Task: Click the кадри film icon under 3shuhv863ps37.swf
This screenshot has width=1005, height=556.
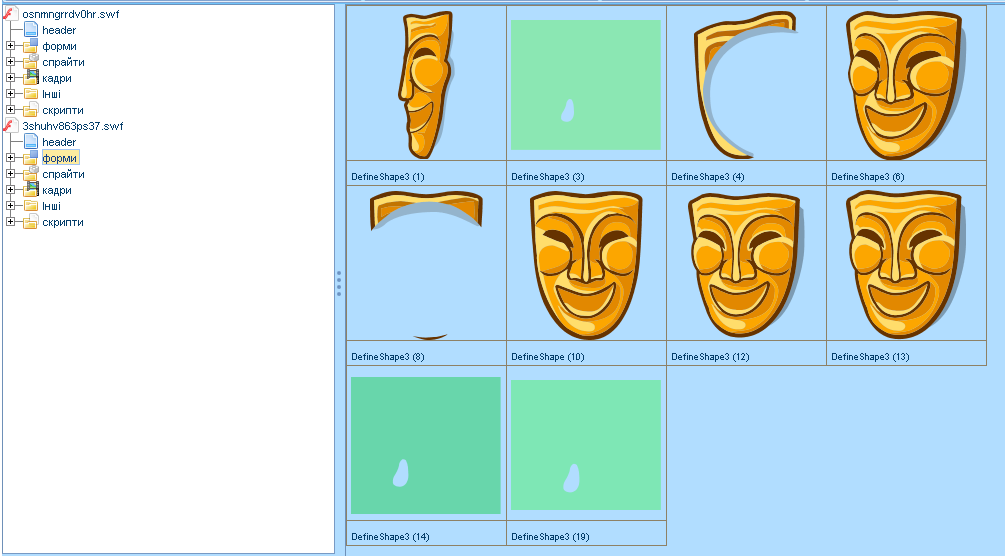Action: [x=31, y=190]
